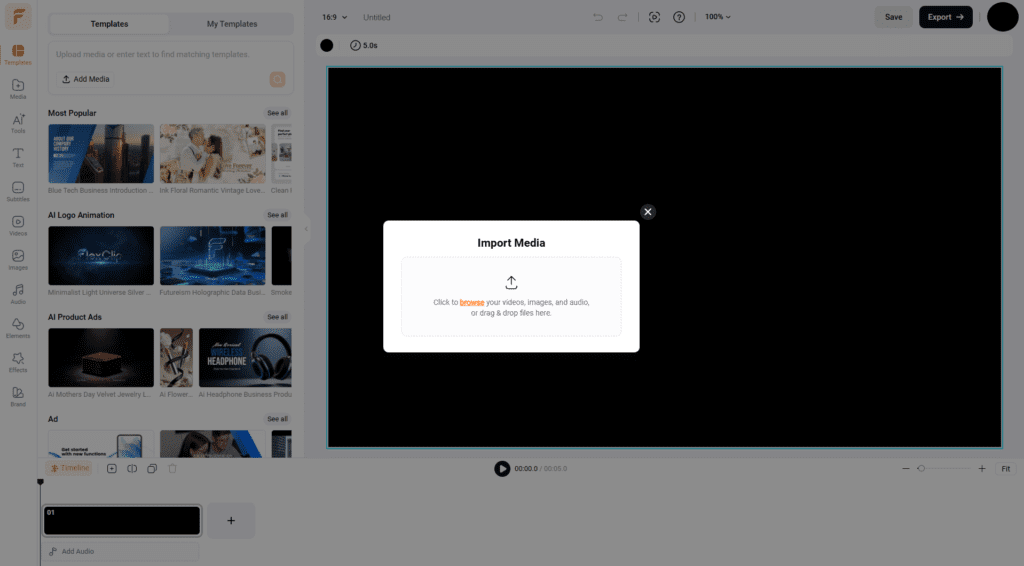Open the 100% zoom level dropdown
Viewport: 1024px width, 566px height.
click(718, 17)
